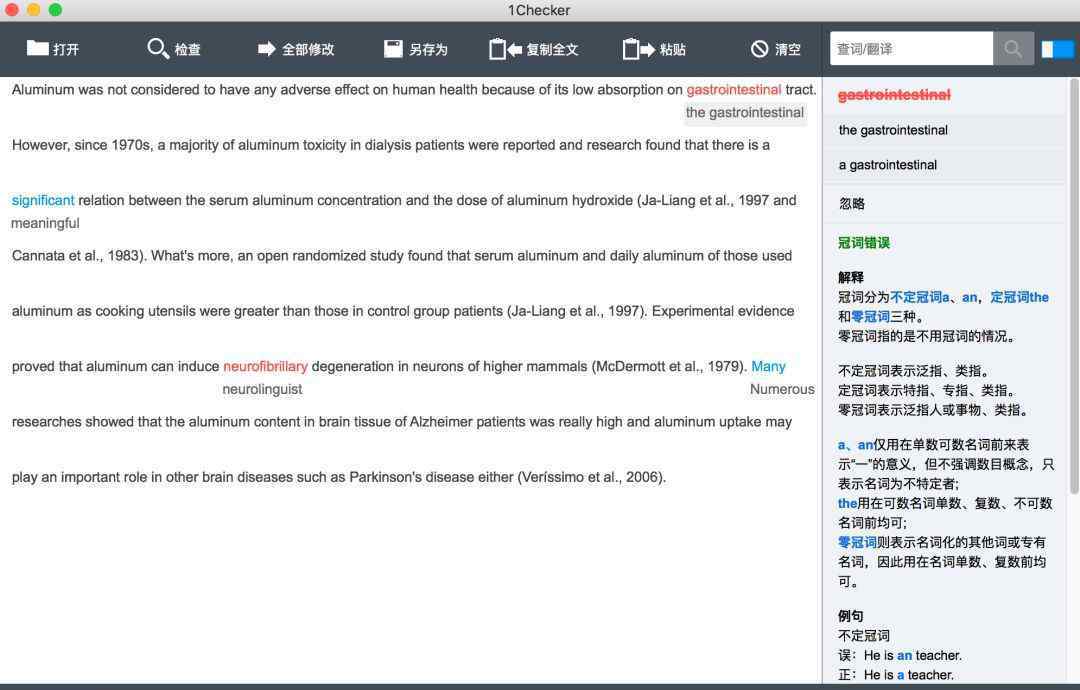Click the green 冠词错误 heading
1080x690 pixels.
[x=864, y=242]
